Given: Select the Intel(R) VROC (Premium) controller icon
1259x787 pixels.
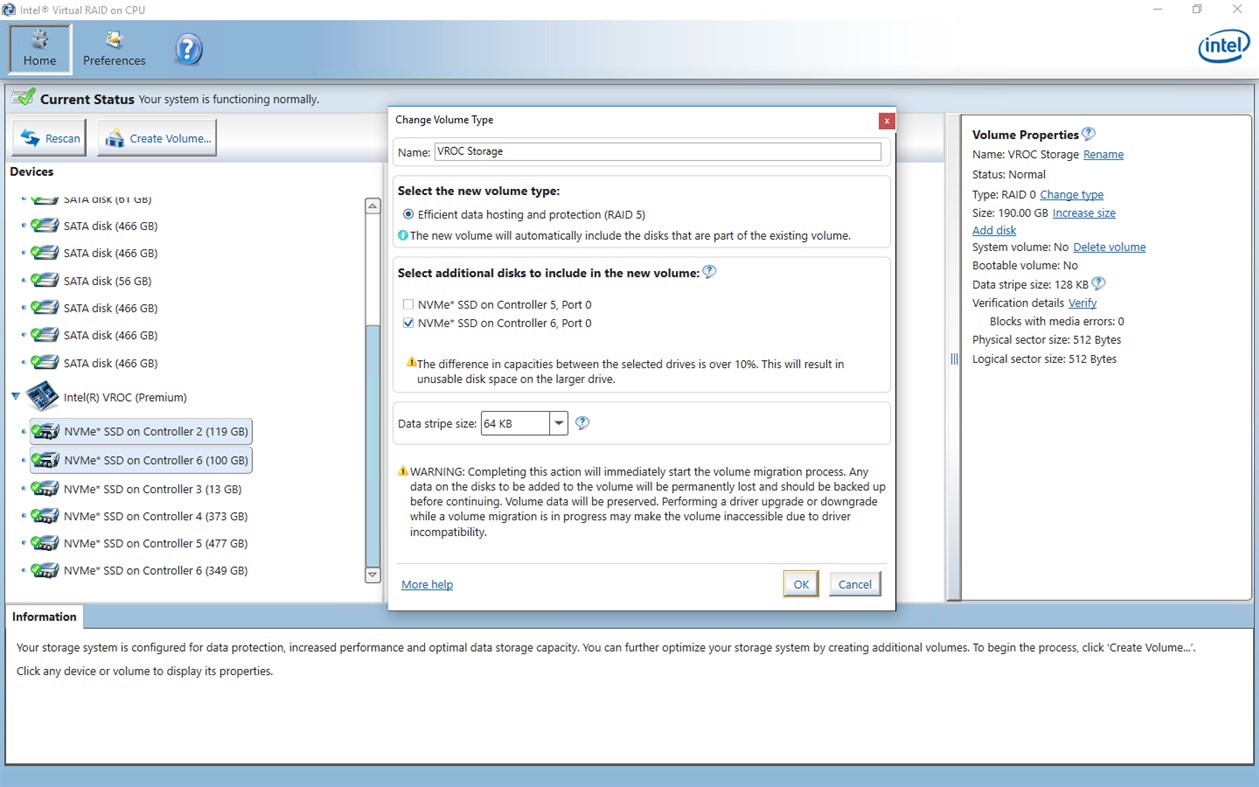Looking at the screenshot, I should 42,396.
